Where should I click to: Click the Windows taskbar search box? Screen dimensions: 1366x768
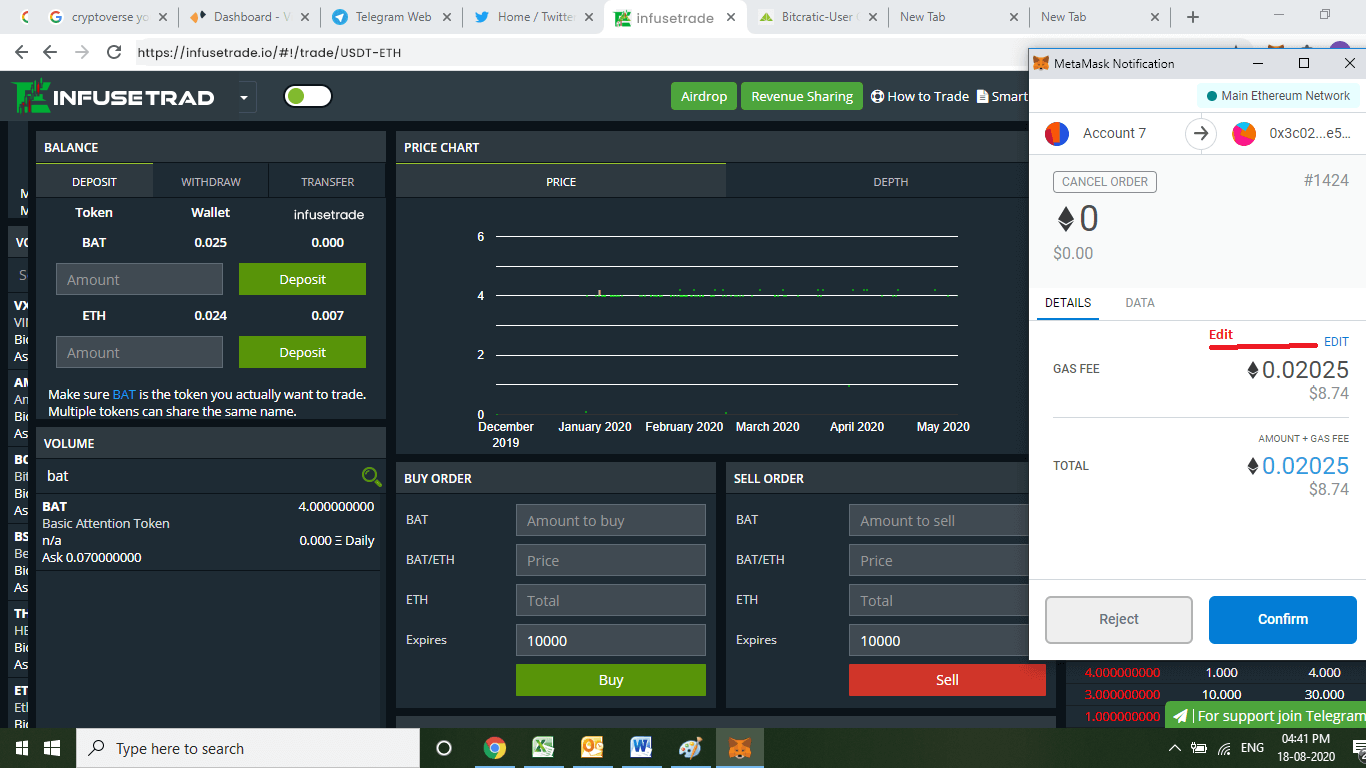248,748
